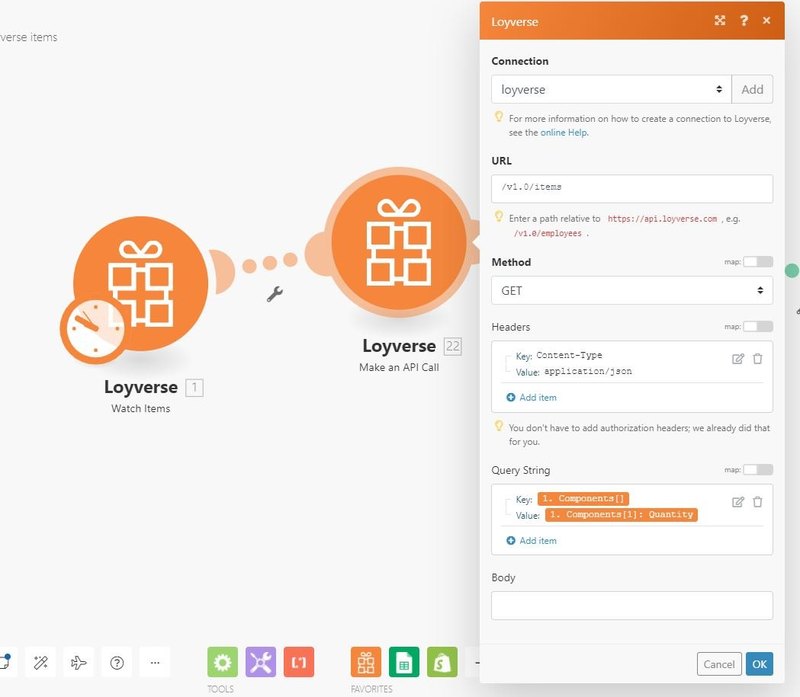Expand the Method GET dropdown
Image resolution: width=800 pixels, height=697 pixels.
(x=631, y=290)
